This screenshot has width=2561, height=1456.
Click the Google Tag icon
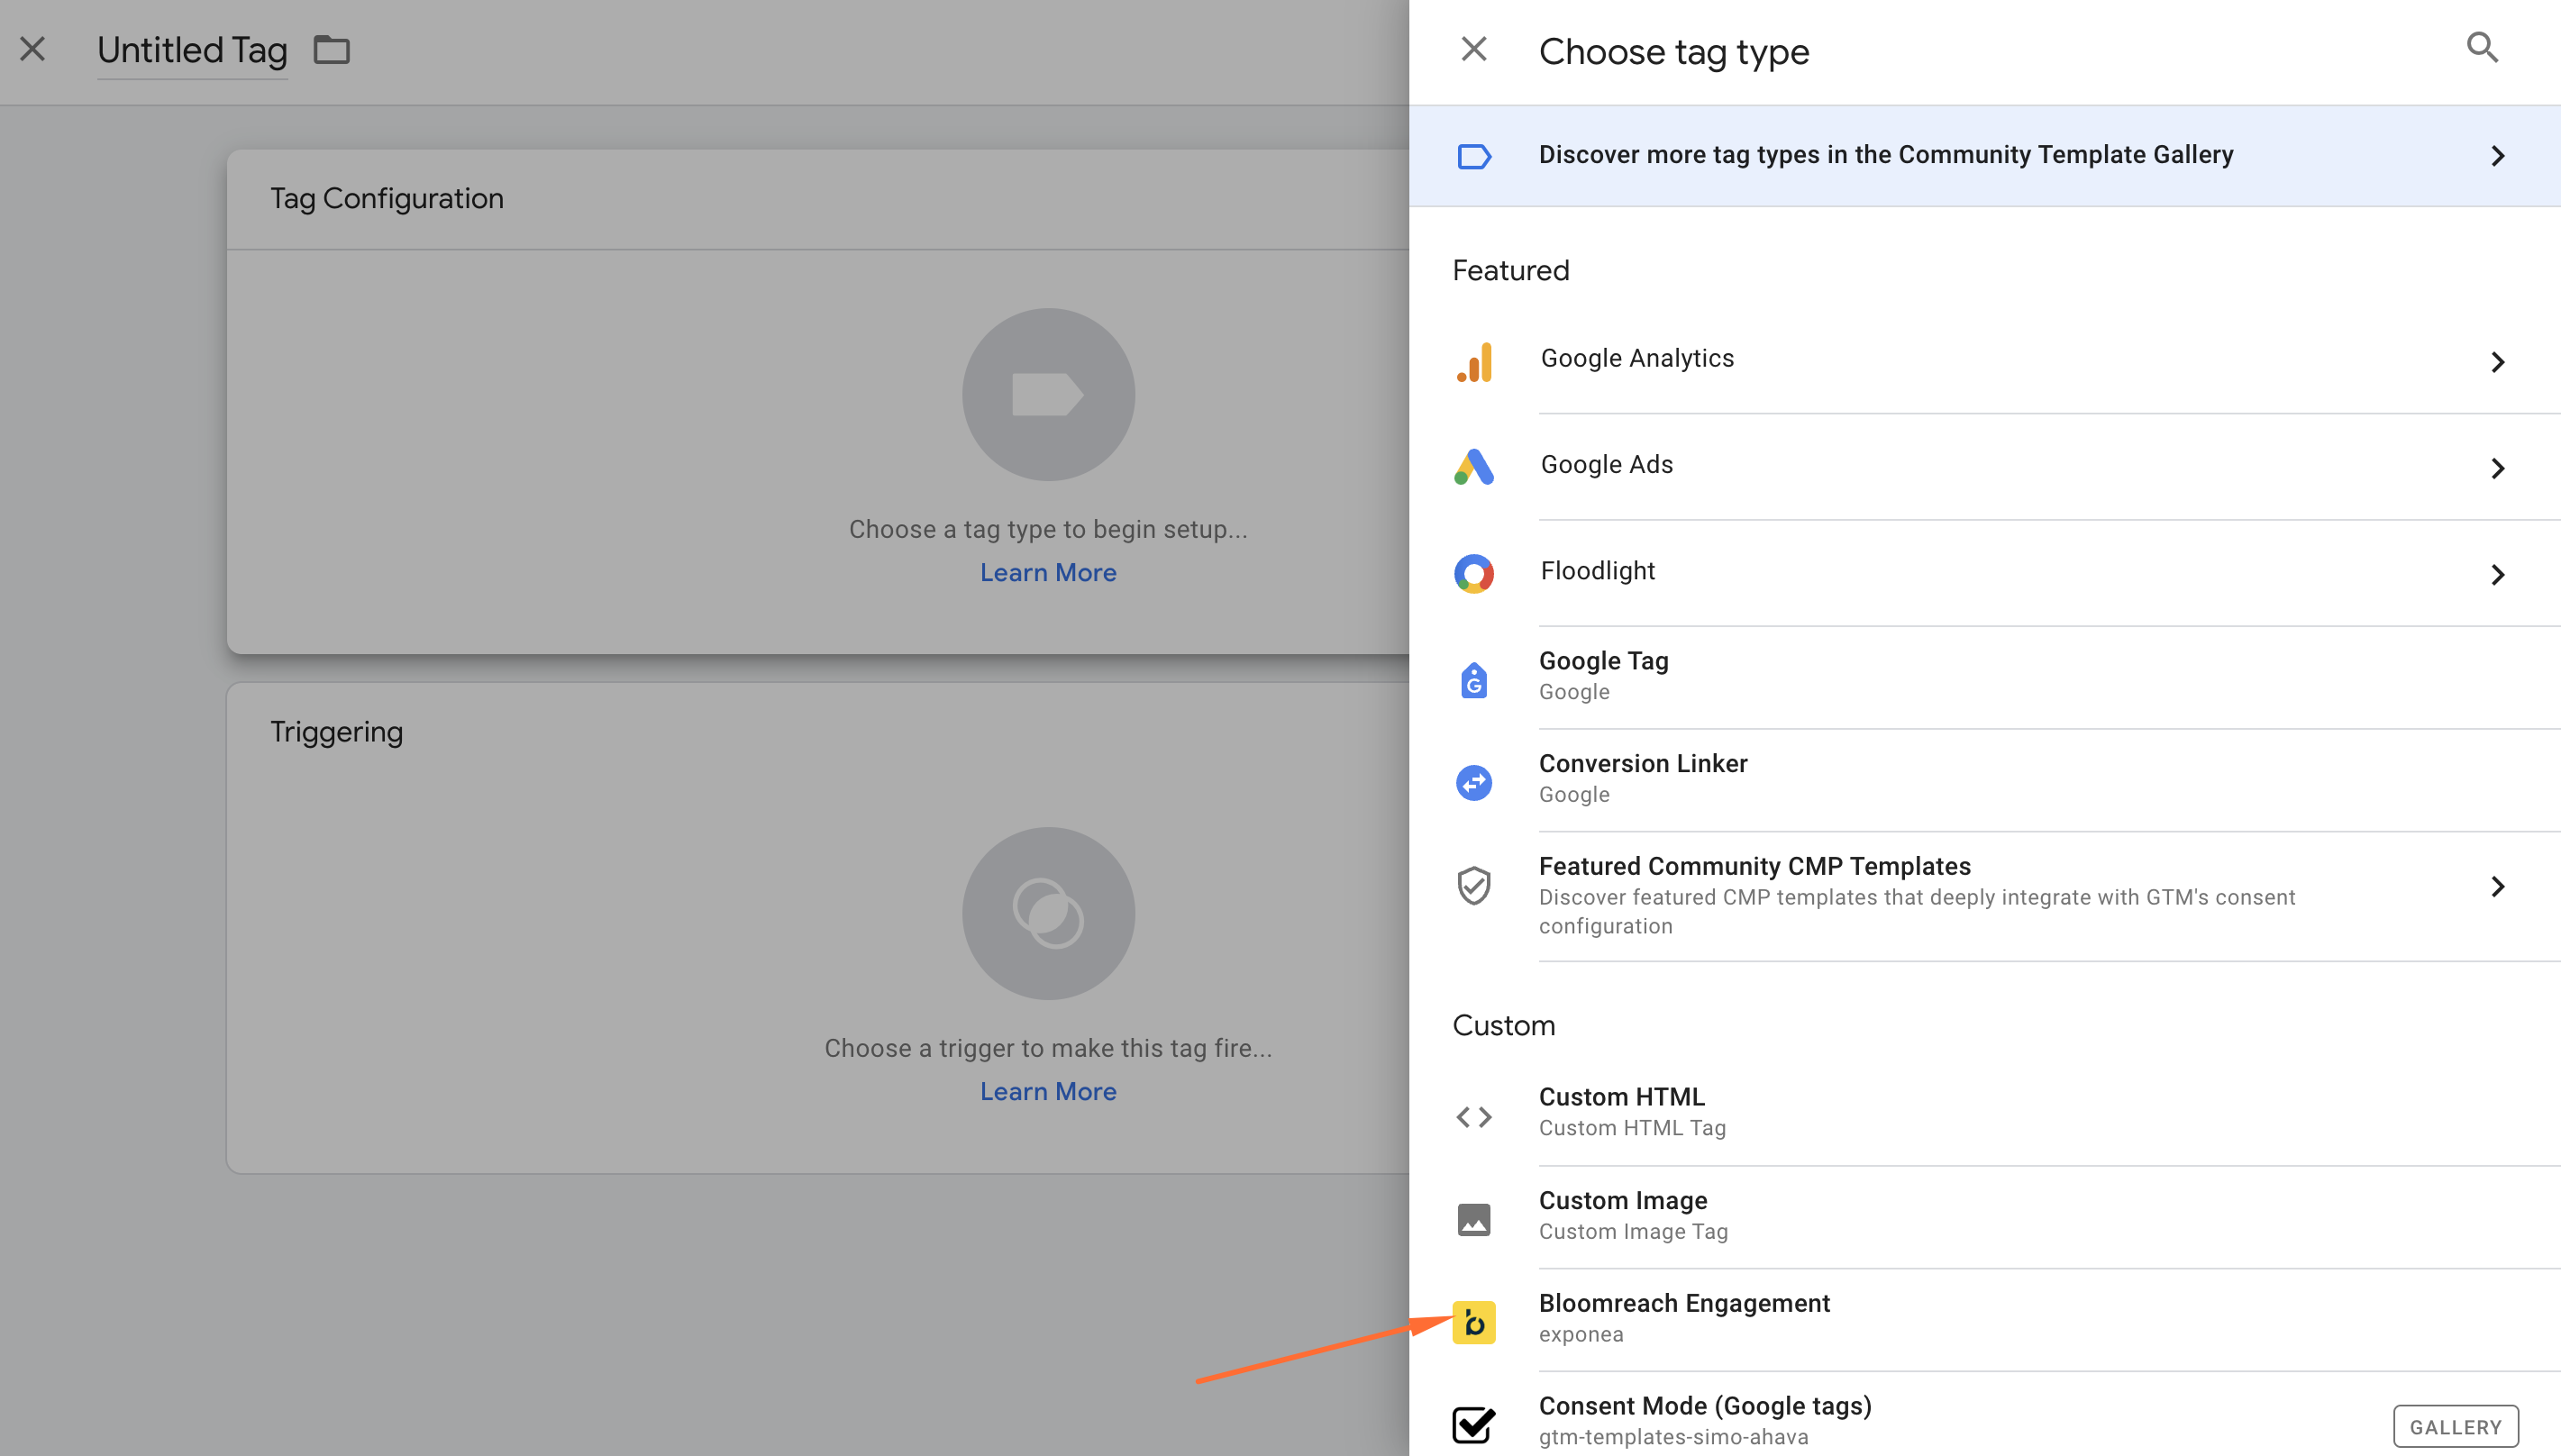(1474, 680)
